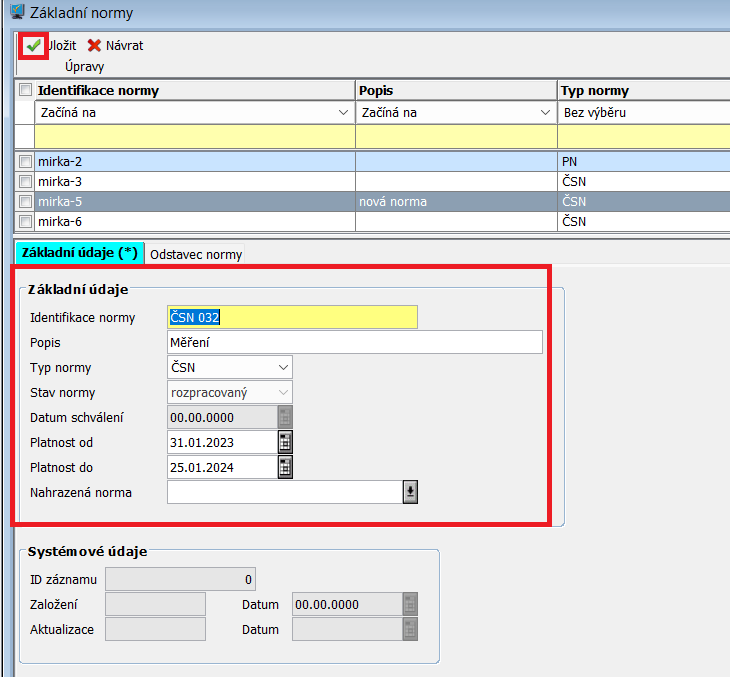This screenshot has height=677, width=730.
Task: Click the red X Návrat icon
Action: (95, 46)
